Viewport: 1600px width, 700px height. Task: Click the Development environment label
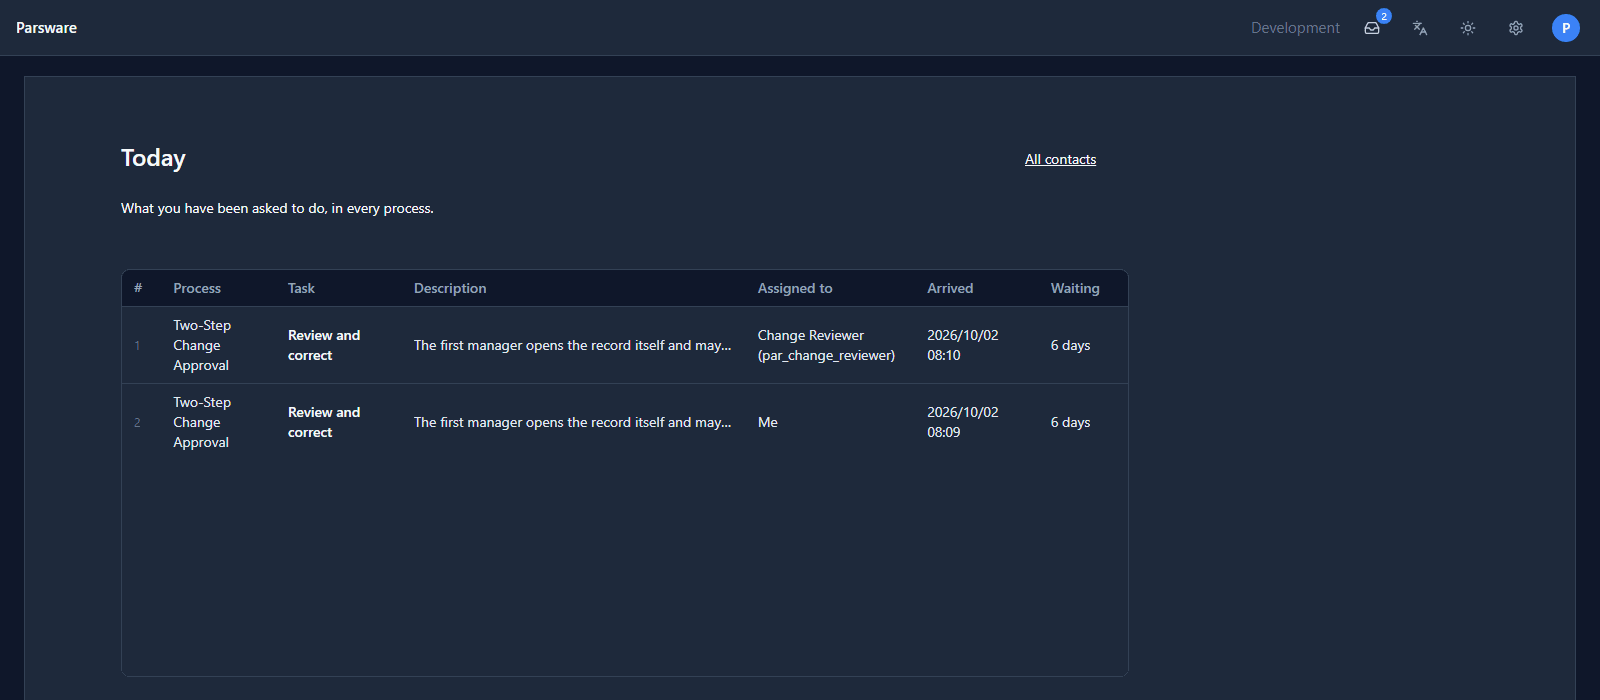[x=1295, y=28]
